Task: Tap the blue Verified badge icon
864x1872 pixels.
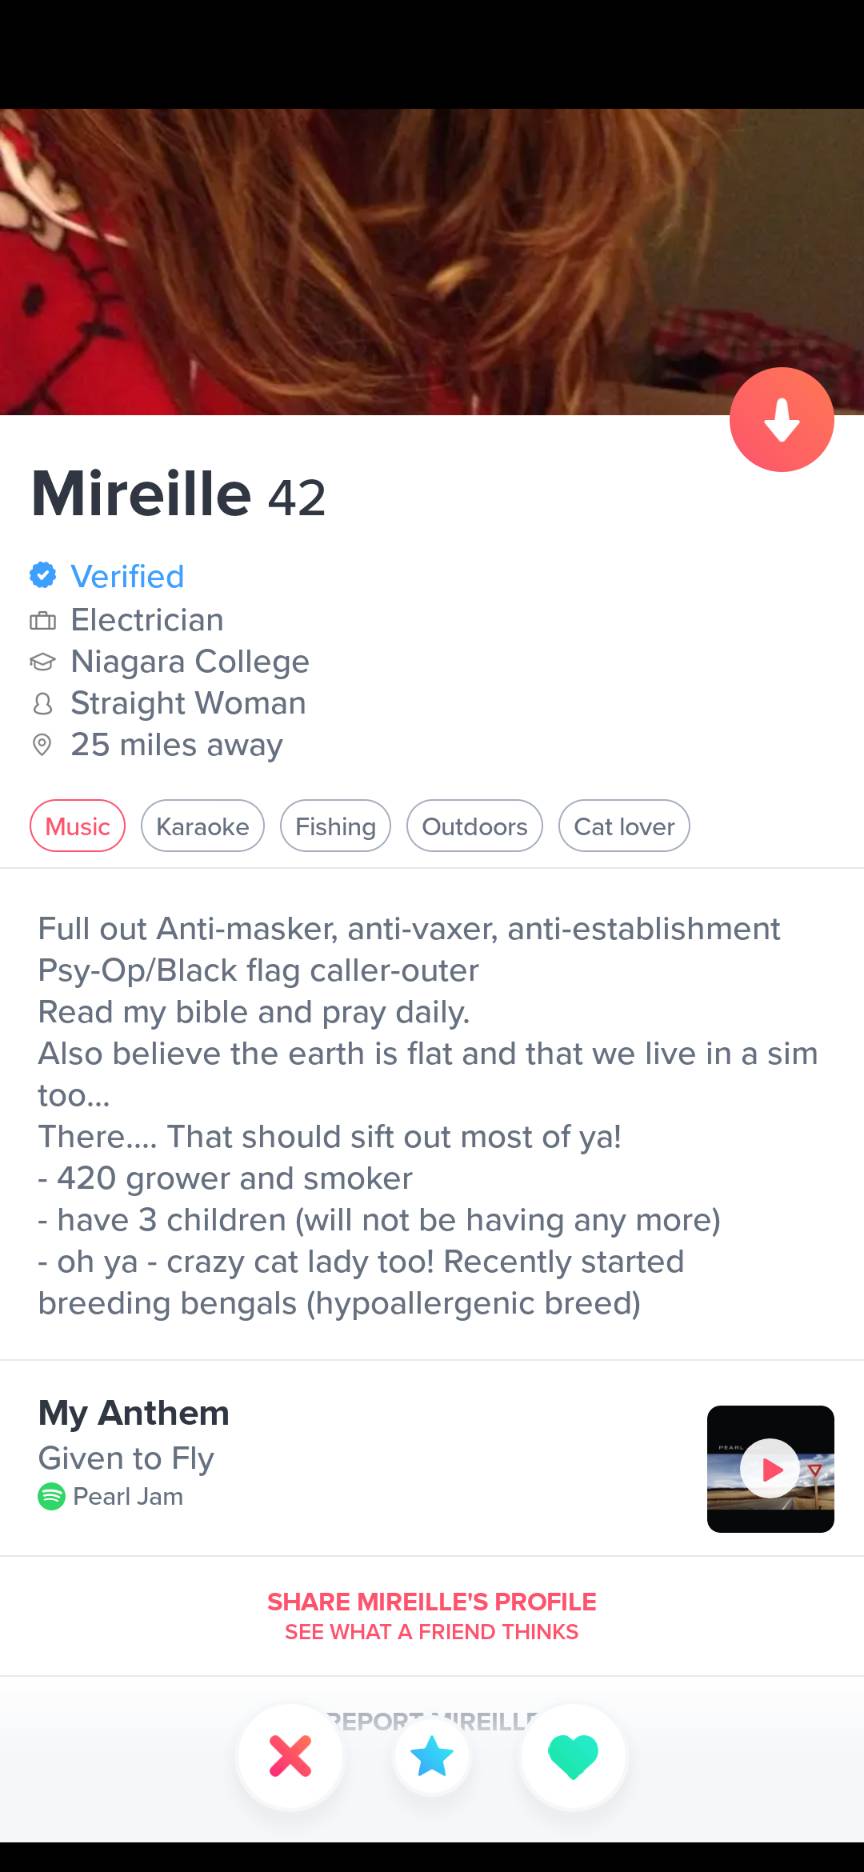Action: pos(42,575)
